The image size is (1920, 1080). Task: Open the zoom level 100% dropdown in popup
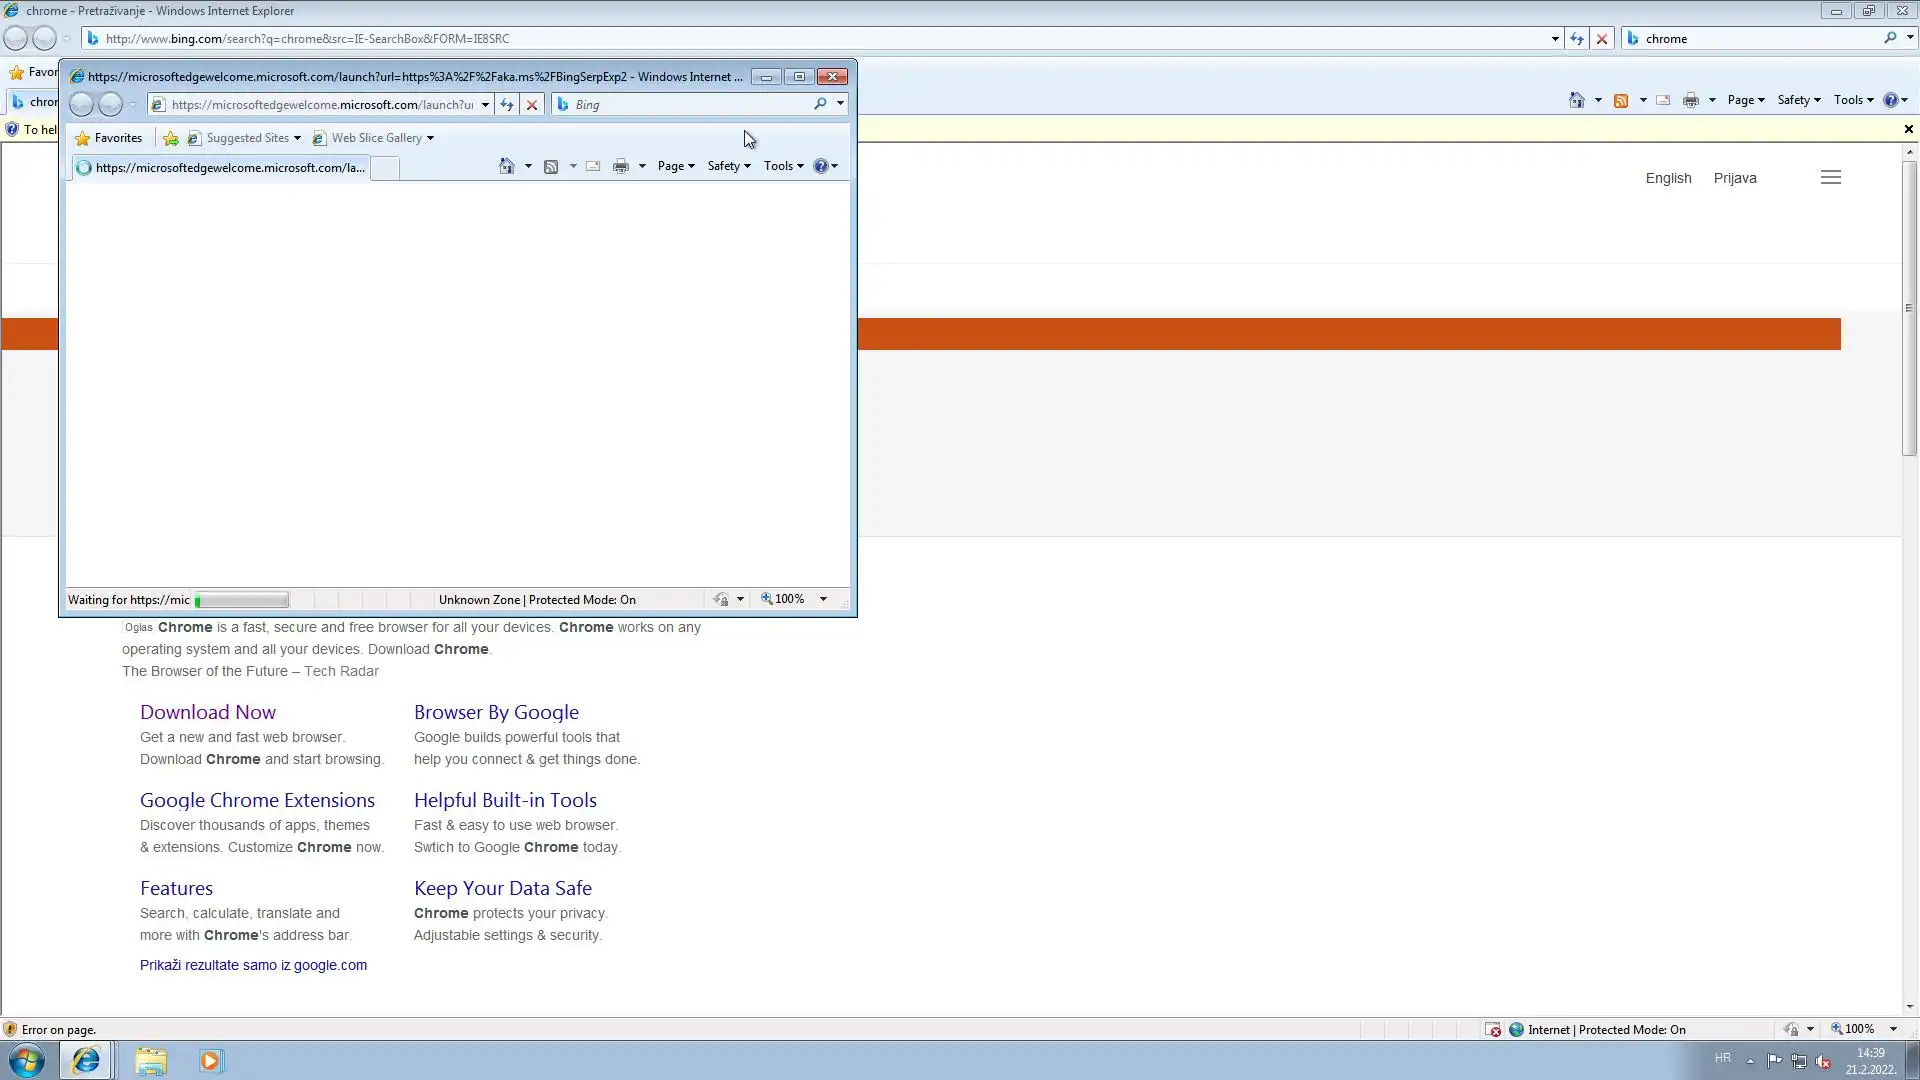[x=823, y=600]
